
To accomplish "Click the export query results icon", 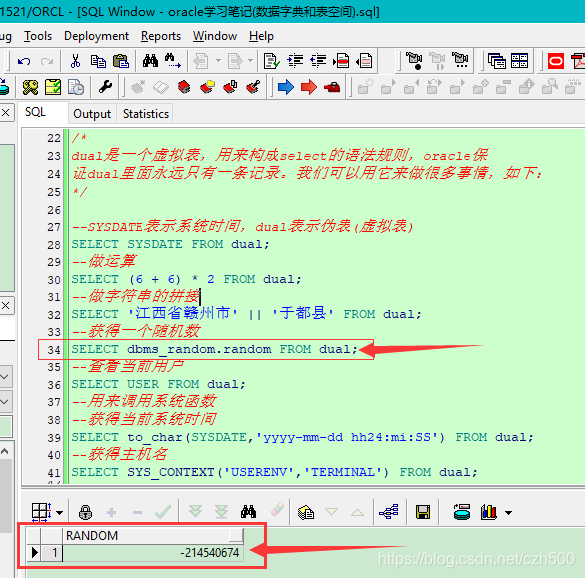I will tap(306, 512).
